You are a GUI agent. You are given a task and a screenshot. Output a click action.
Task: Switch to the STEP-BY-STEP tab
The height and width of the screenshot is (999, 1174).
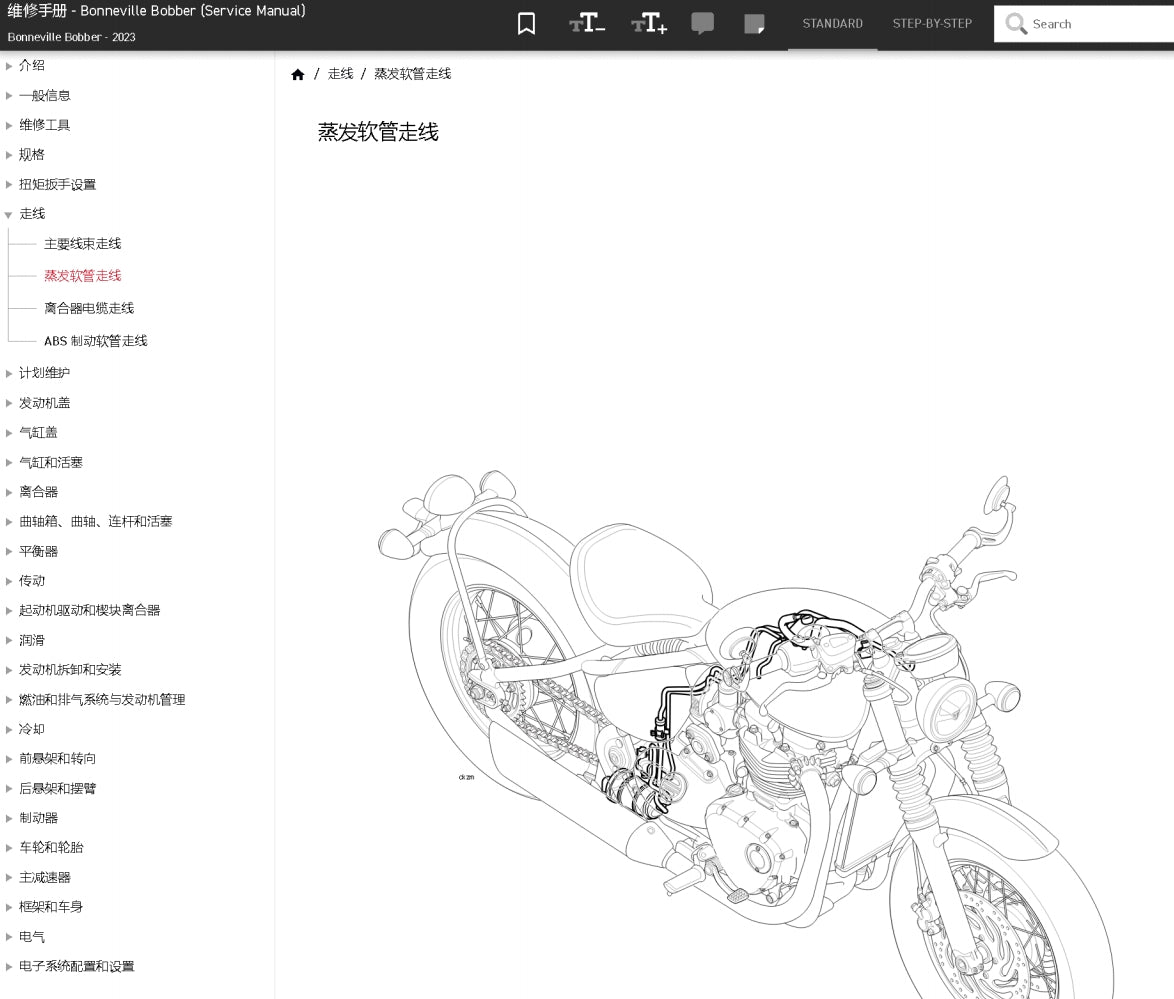[x=931, y=23]
